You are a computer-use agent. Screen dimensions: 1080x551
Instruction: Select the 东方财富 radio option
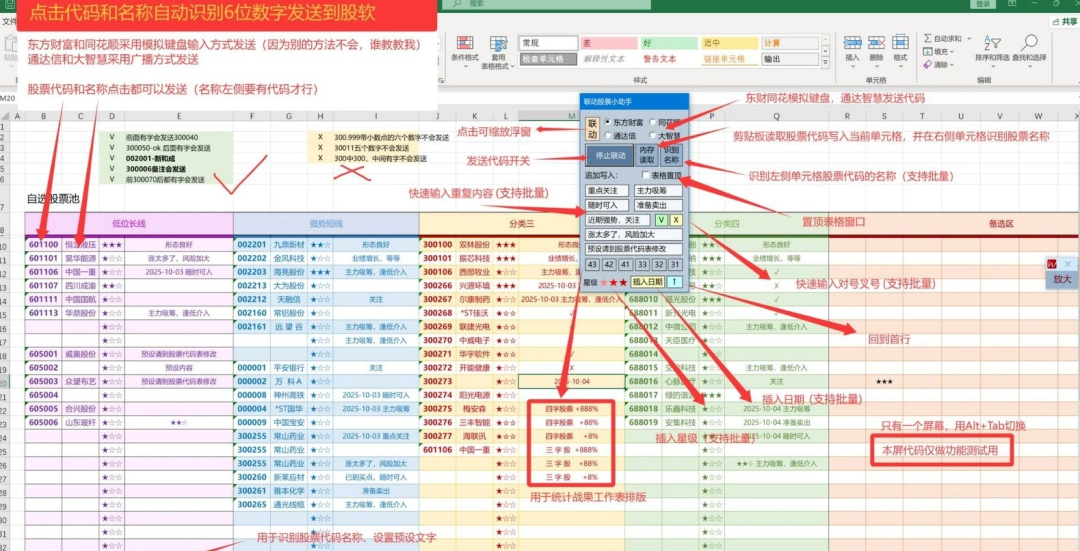(608, 123)
